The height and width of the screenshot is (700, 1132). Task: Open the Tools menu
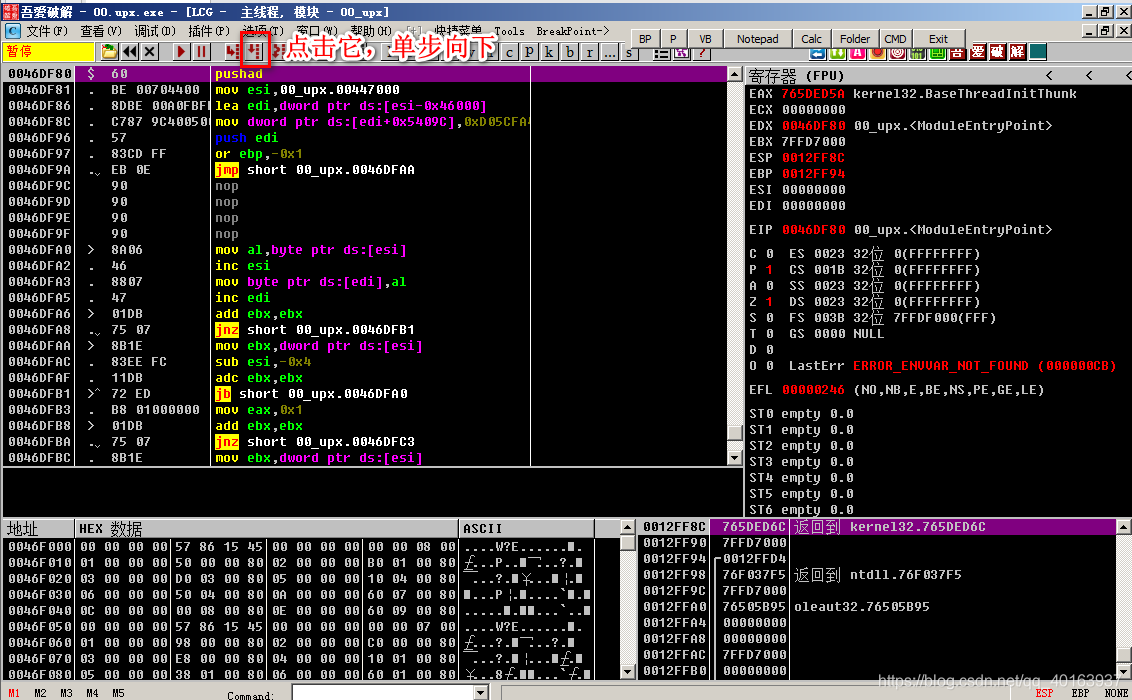tap(509, 31)
